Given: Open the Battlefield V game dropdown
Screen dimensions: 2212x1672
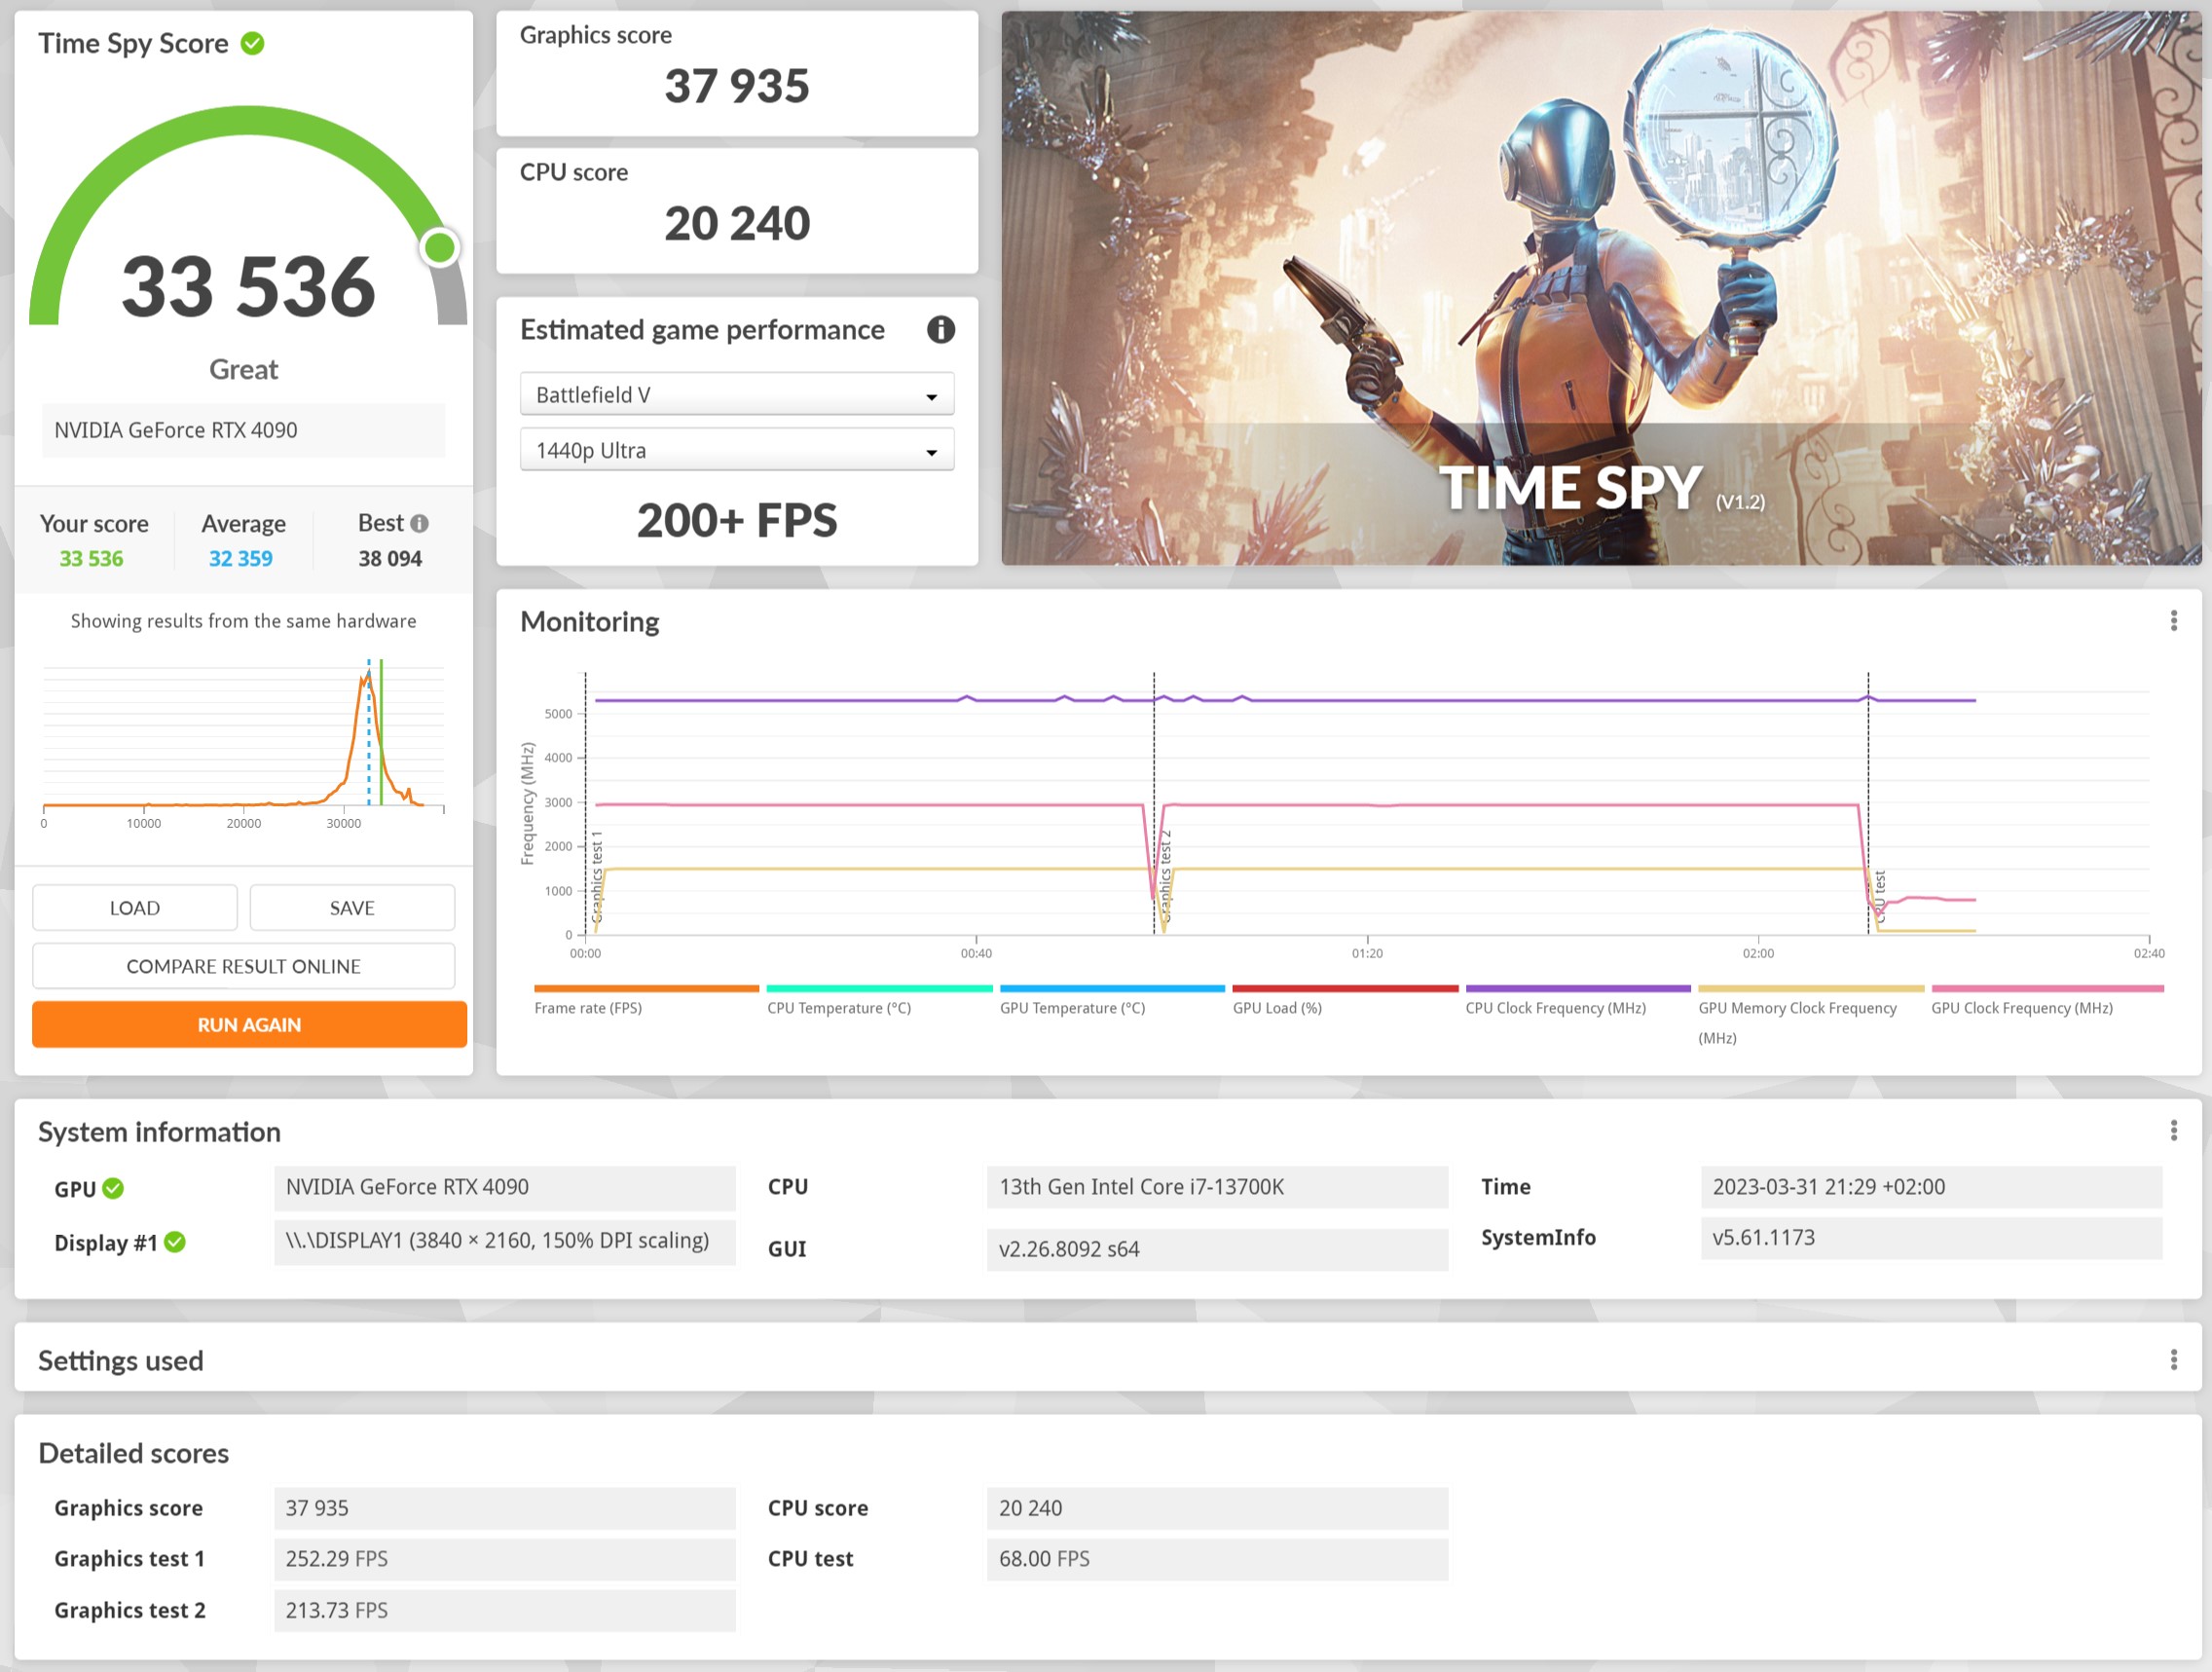Looking at the screenshot, I should coord(737,395).
